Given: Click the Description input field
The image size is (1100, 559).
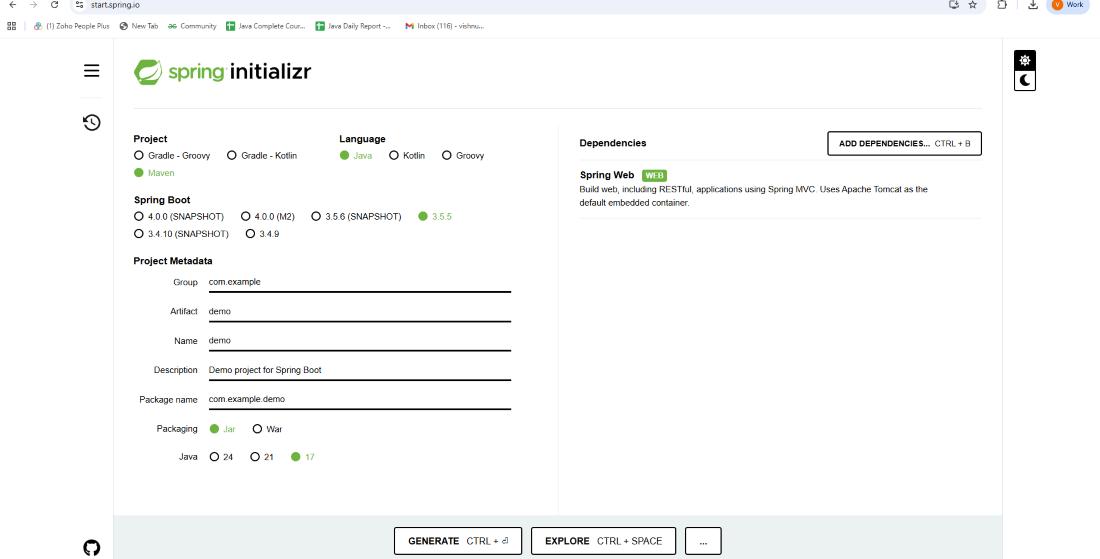Looking at the screenshot, I should pos(359,370).
